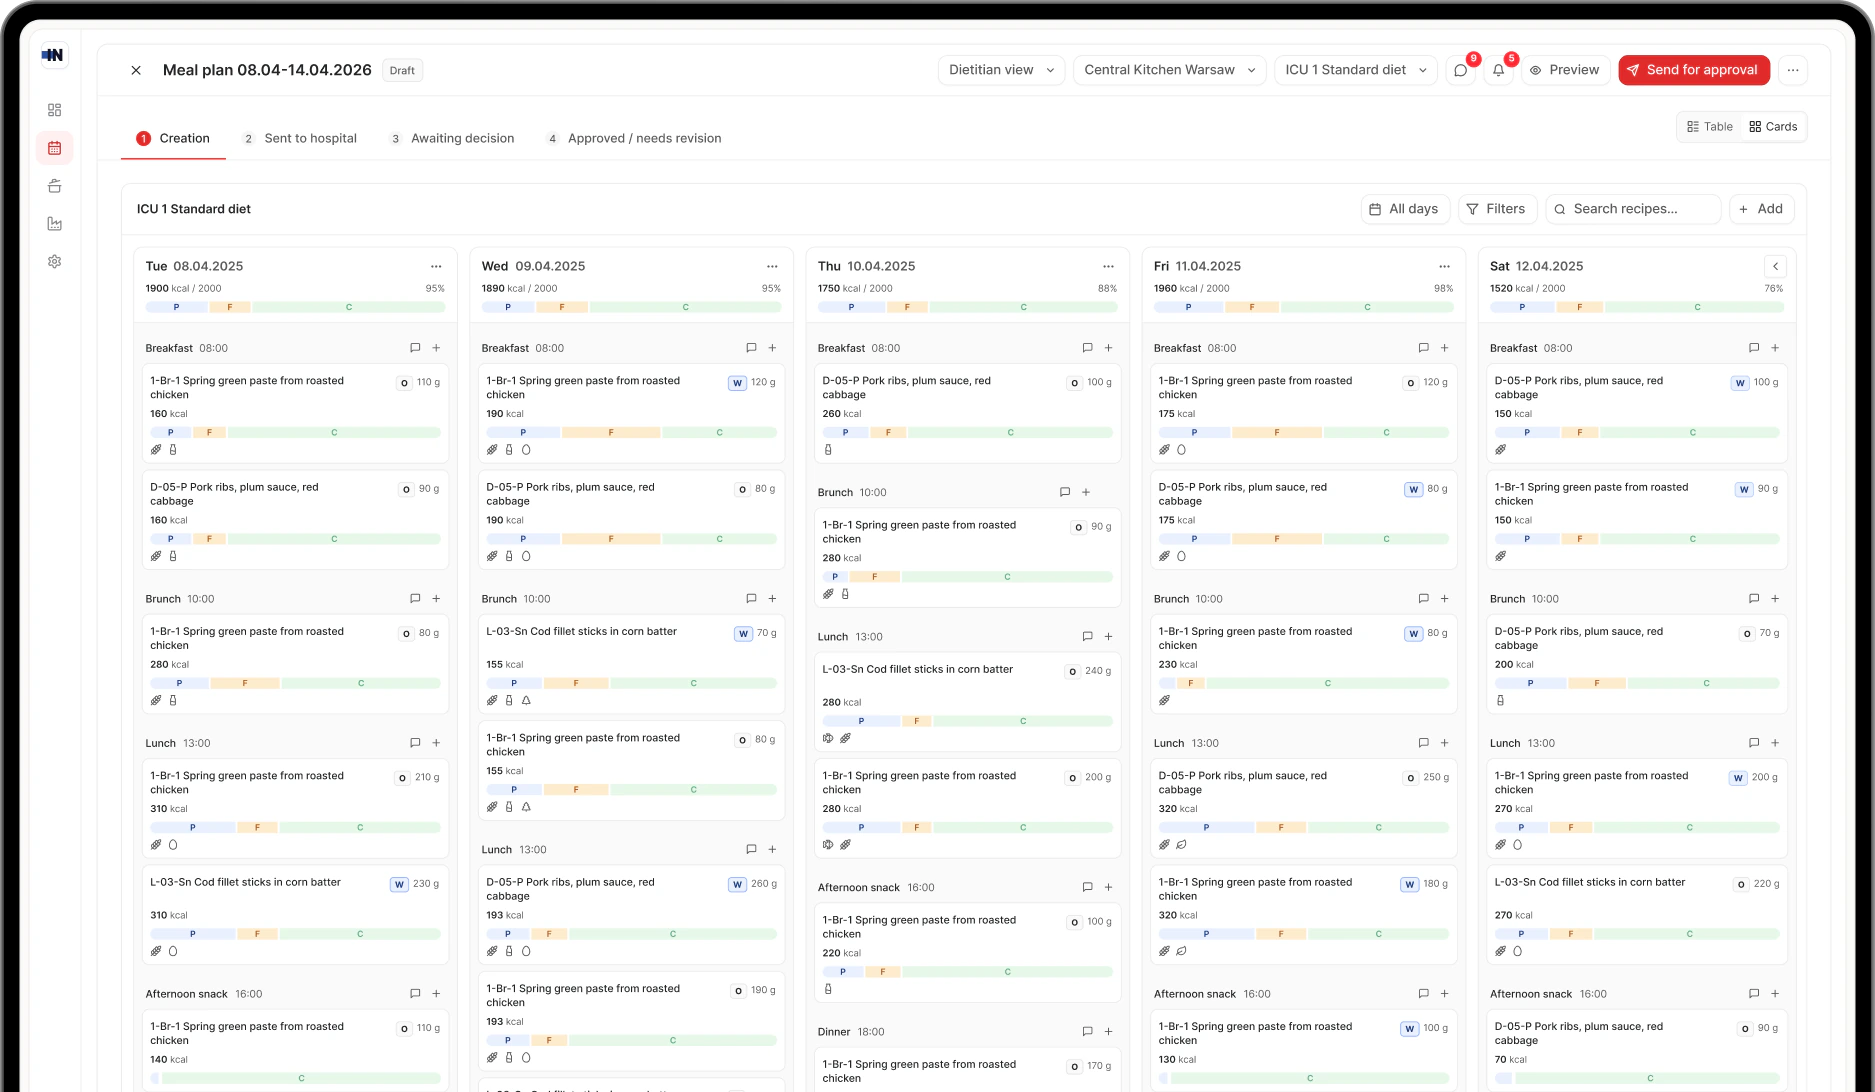The width and height of the screenshot is (1875, 1092).
Task: Add dish to Wednesday Brunch with plus
Action: click(x=772, y=599)
